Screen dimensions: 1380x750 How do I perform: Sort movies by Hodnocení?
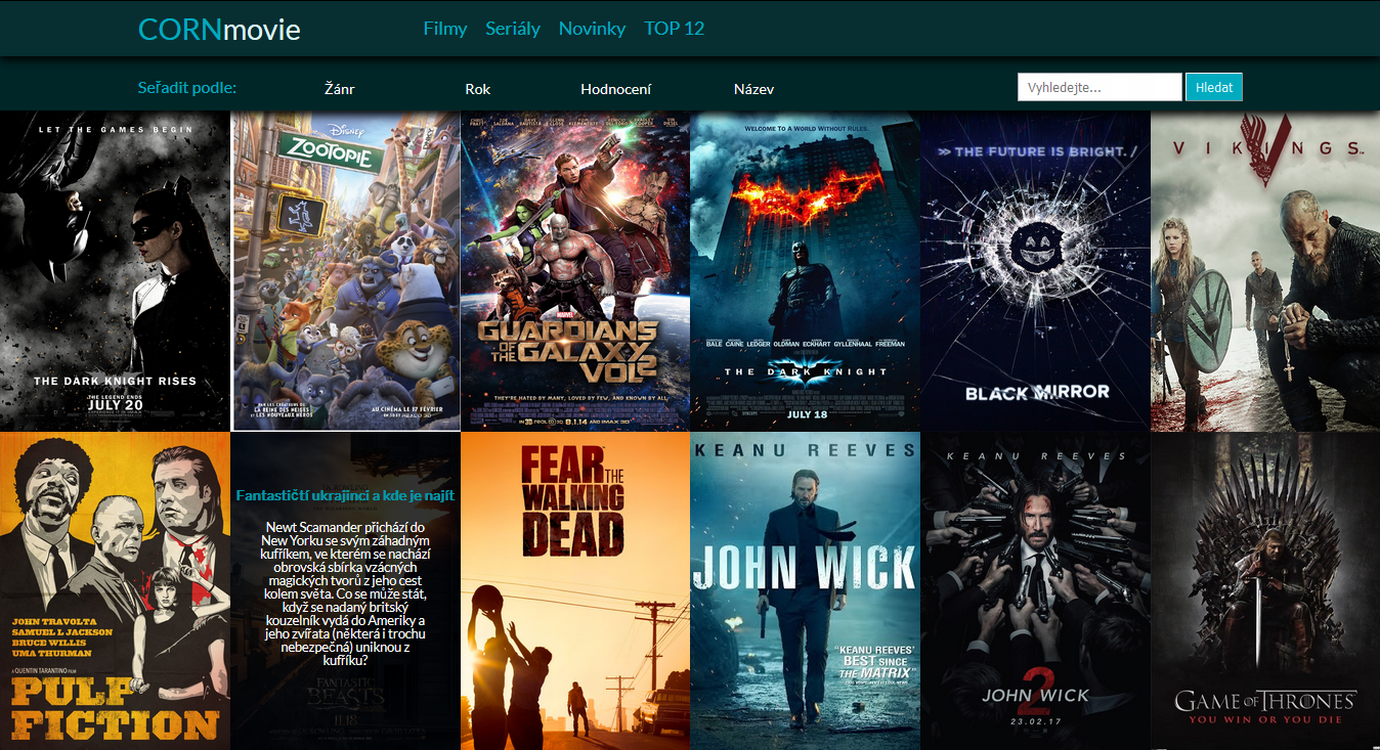pos(616,89)
